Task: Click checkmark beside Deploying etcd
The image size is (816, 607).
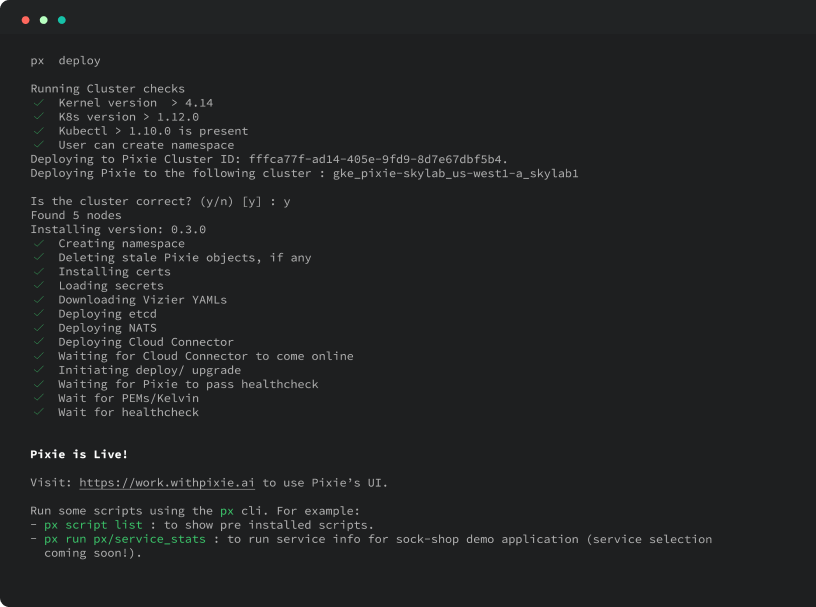Action: [x=38, y=314]
